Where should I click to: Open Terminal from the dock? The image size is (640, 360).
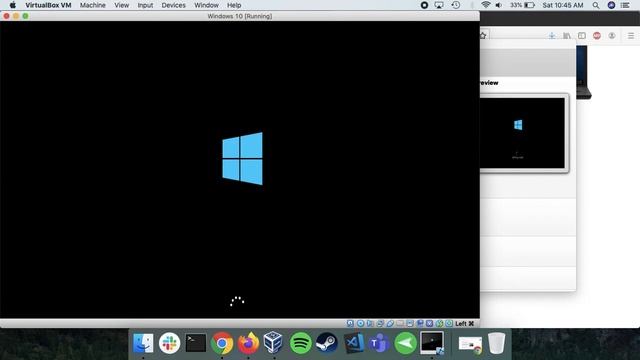(x=196, y=343)
